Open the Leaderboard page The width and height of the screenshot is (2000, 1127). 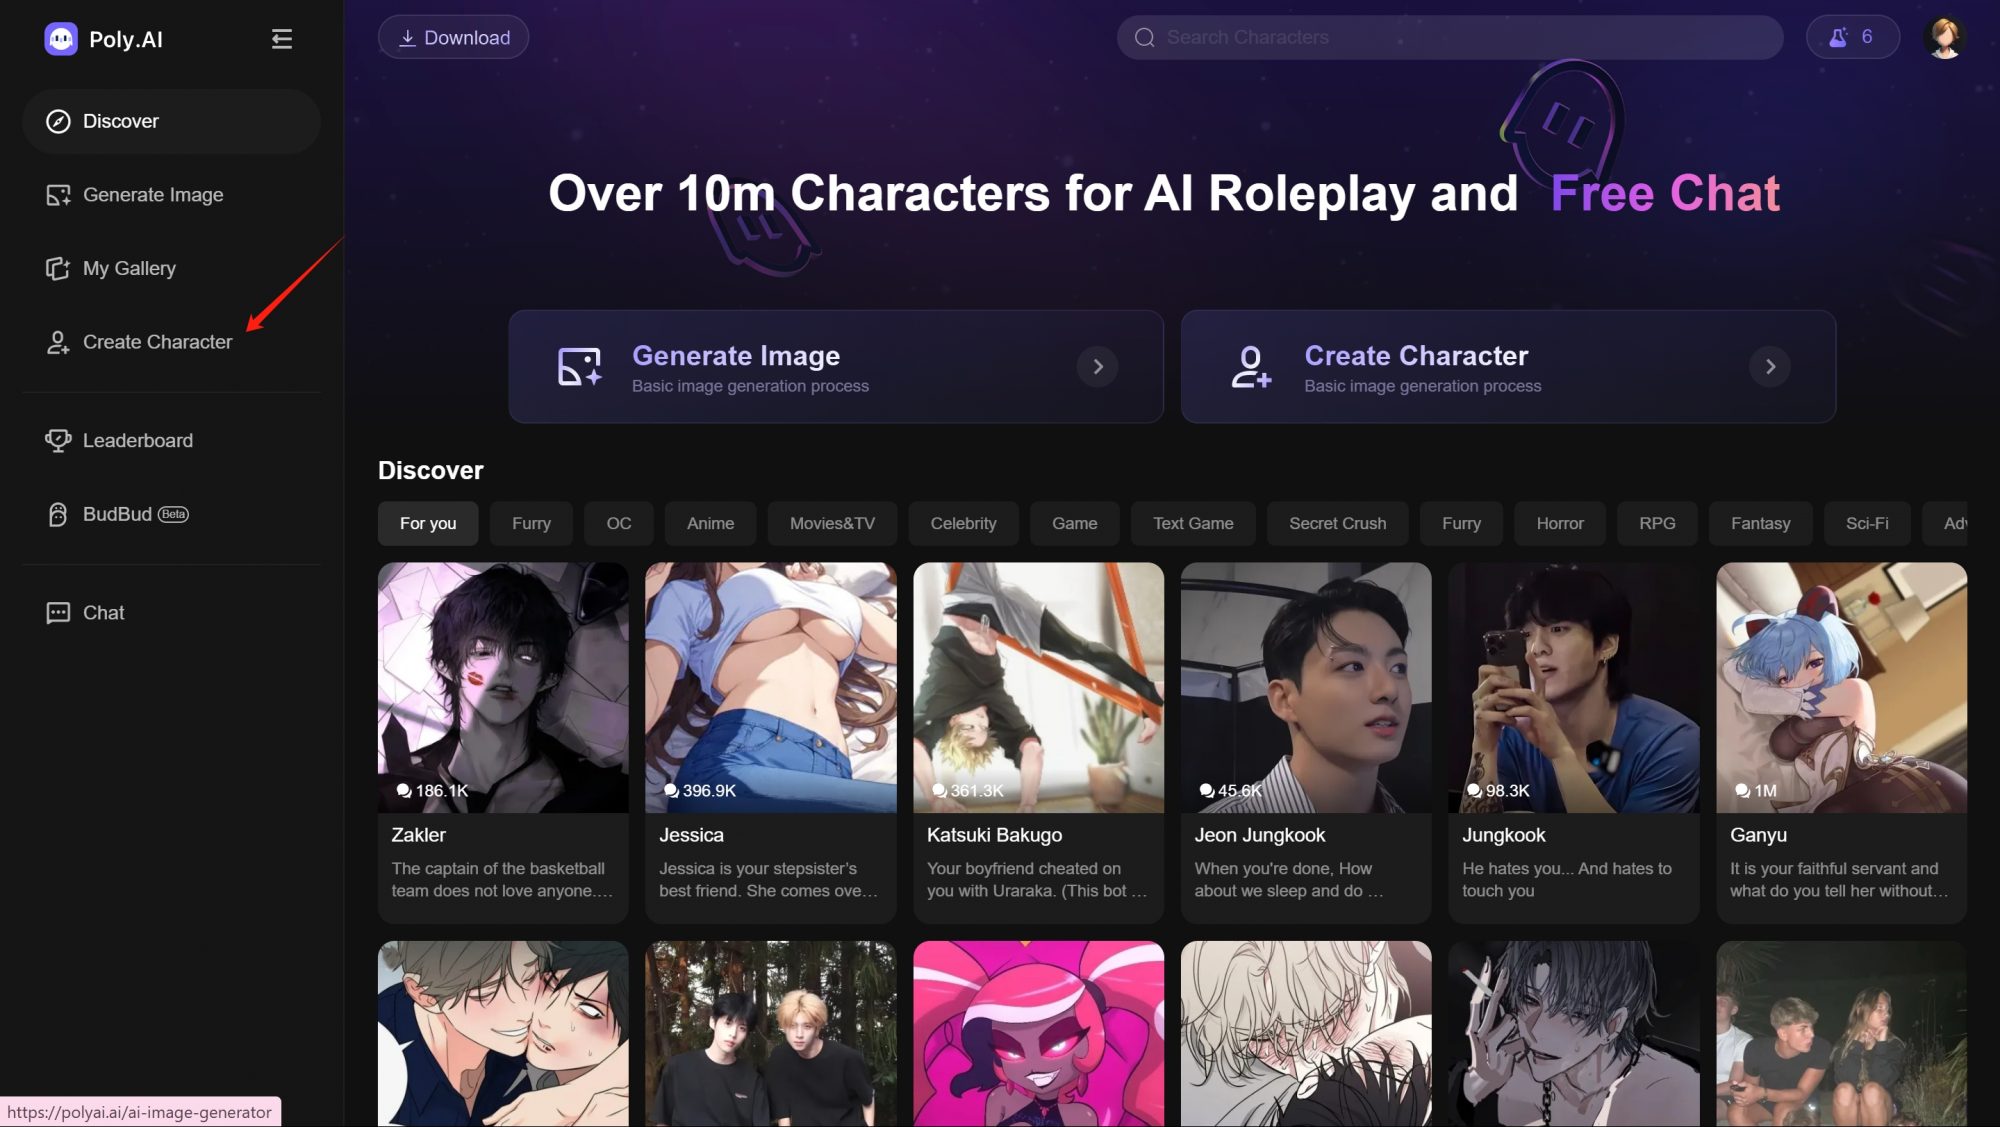click(x=171, y=440)
